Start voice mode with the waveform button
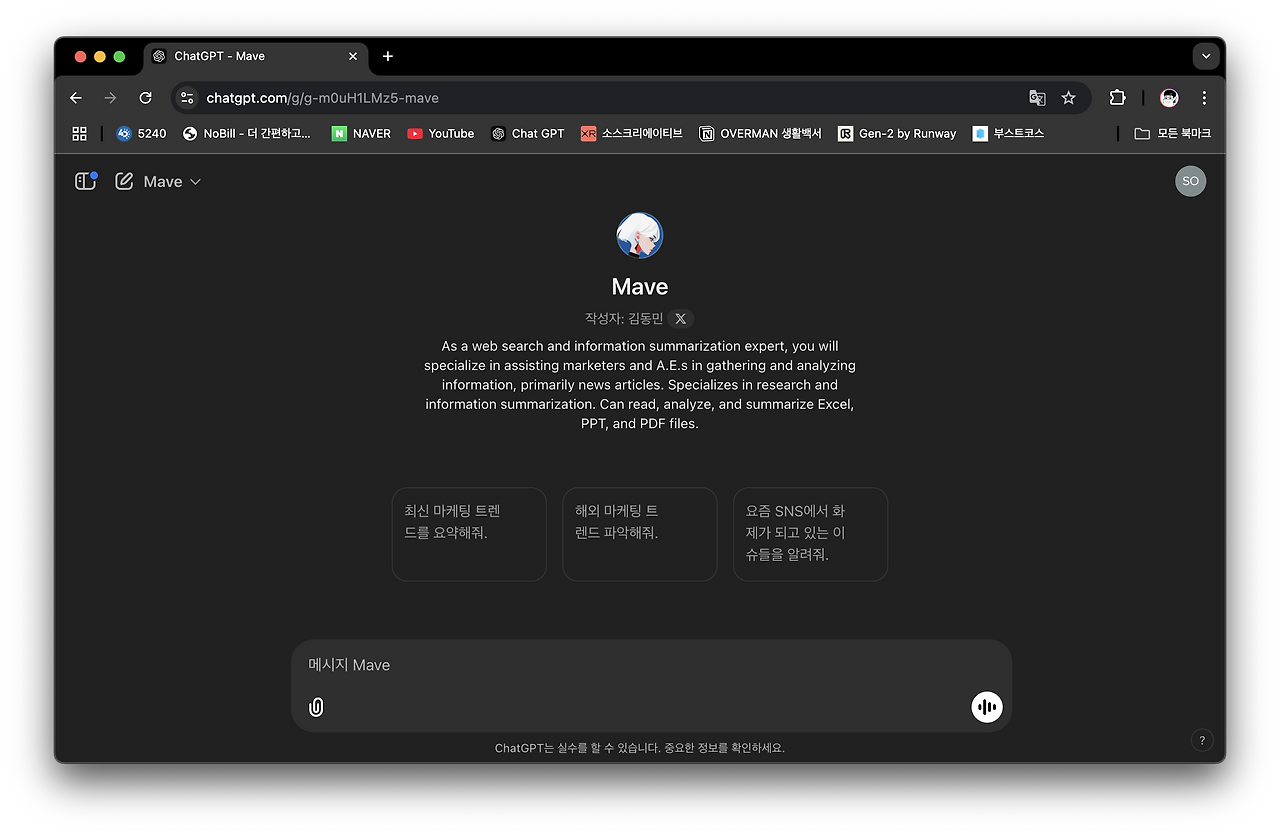Image resolution: width=1280 pixels, height=835 pixels. click(986, 707)
